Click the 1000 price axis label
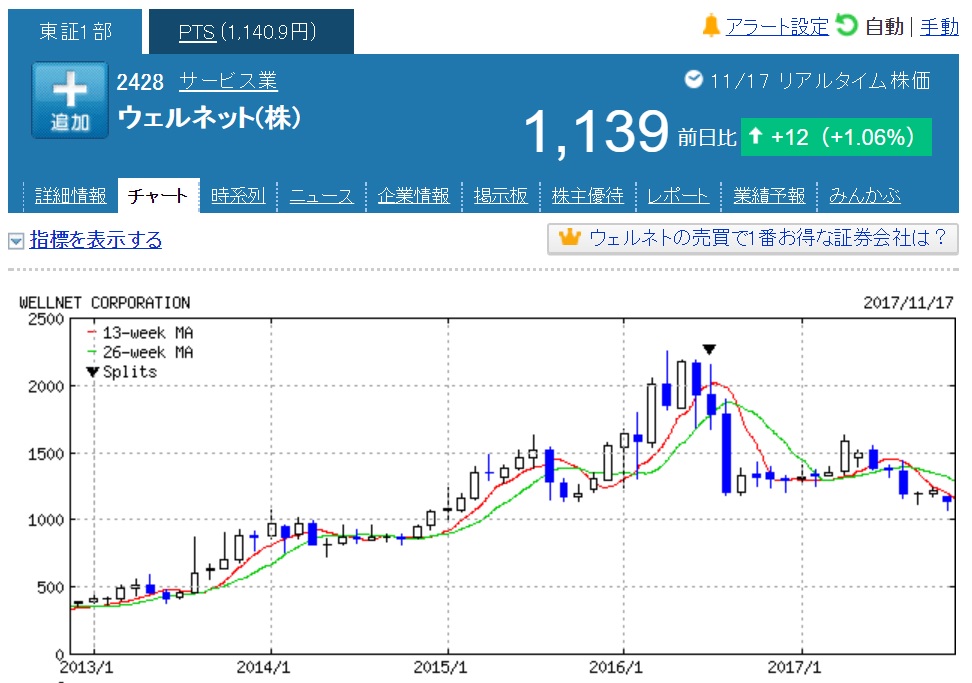The width and height of the screenshot is (972, 683). click(x=46, y=520)
